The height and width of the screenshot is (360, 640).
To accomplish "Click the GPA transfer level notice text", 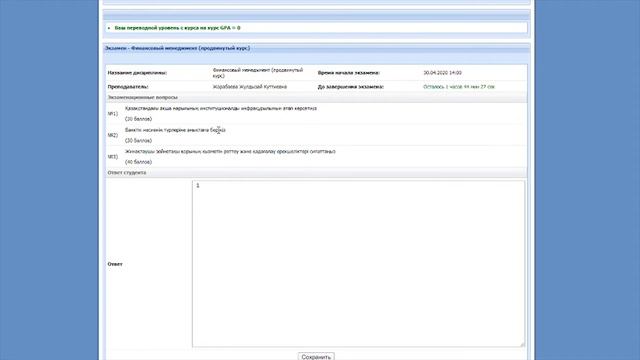I will point(178,28).
